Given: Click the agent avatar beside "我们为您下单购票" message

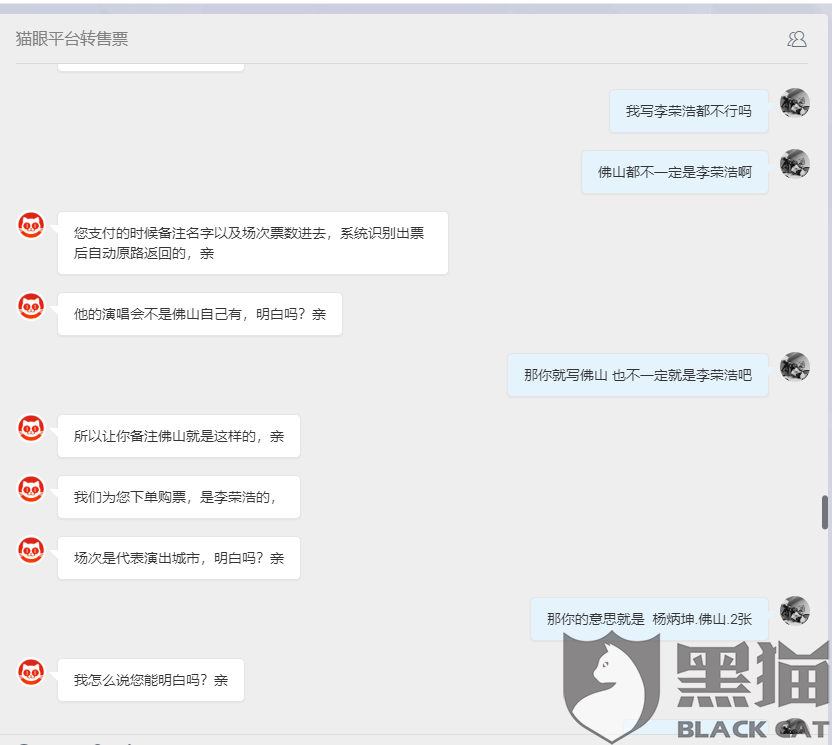Looking at the screenshot, I should [31, 489].
